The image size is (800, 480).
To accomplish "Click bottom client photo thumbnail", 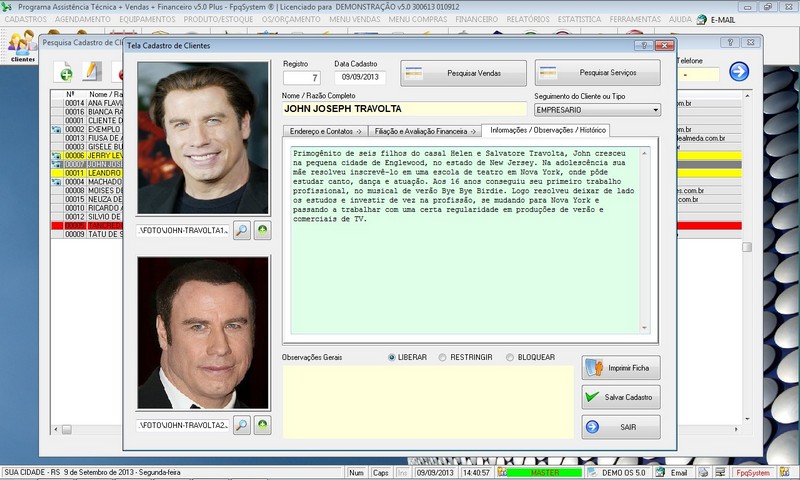I will pyautogui.click(x=203, y=333).
